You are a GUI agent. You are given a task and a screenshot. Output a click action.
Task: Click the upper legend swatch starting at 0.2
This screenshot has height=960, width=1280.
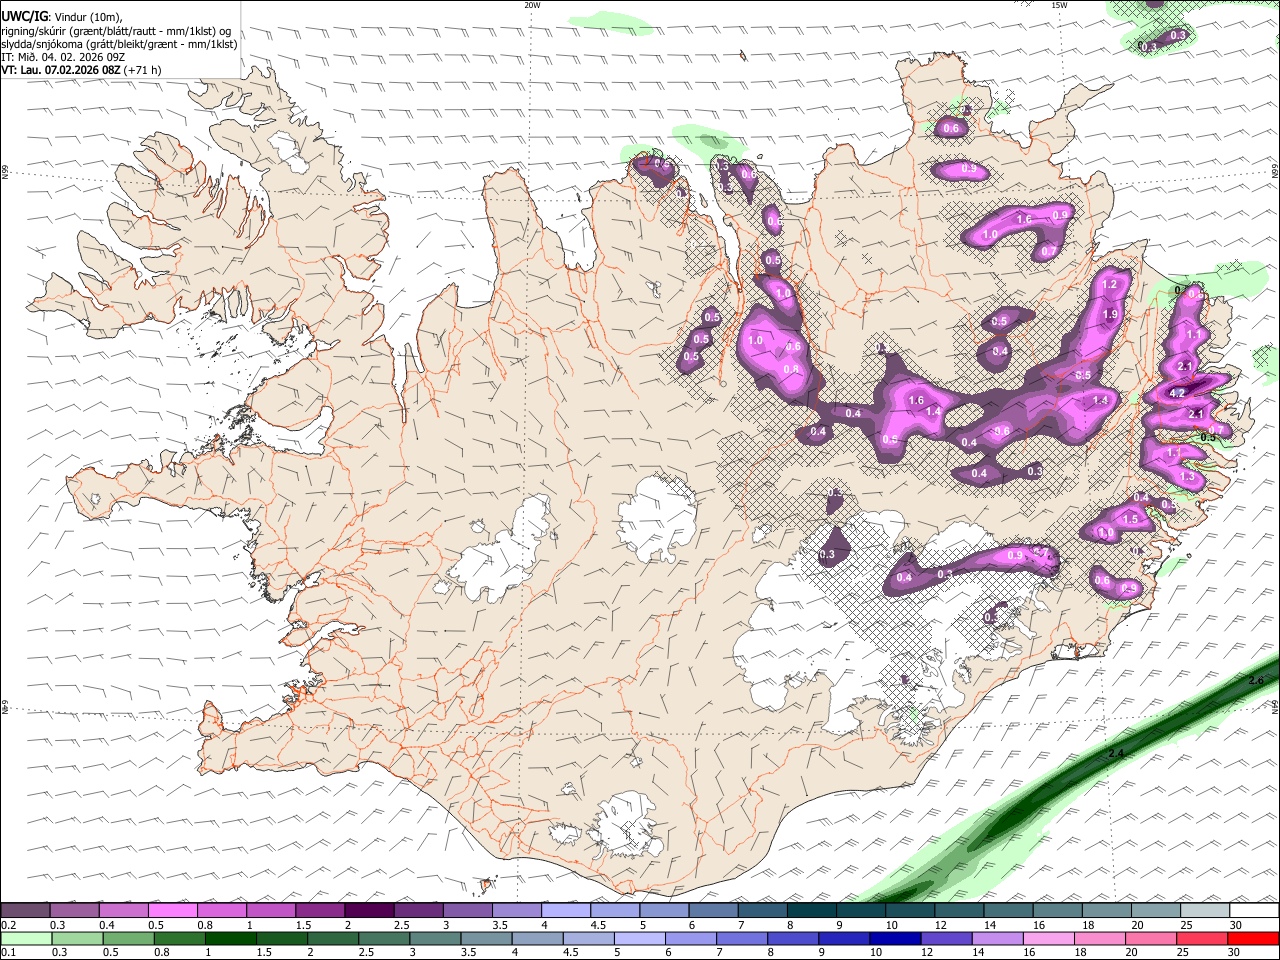point(25,911)
